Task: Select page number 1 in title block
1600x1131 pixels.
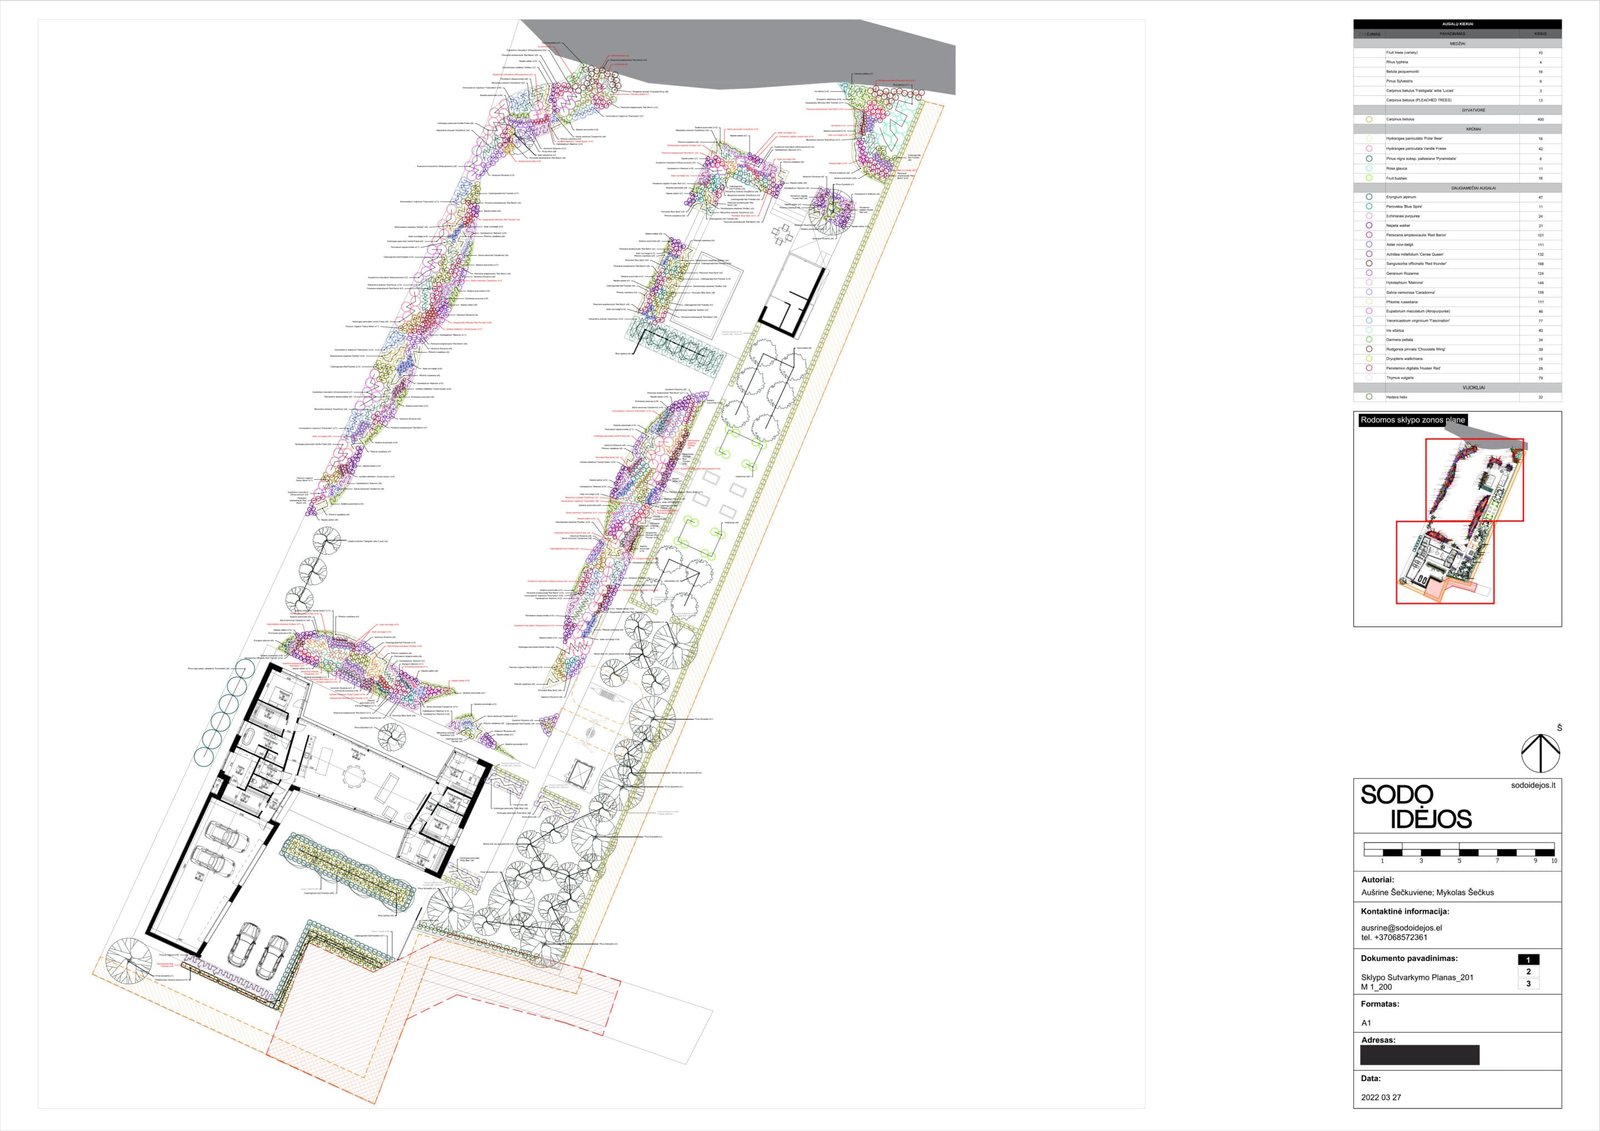Action: 1528,960
